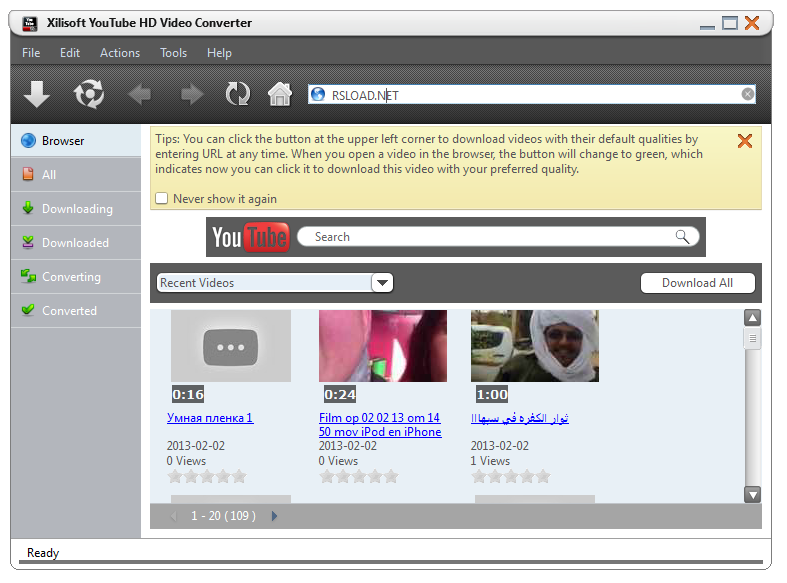
Task: Click the YouTube search magnifier icon
Action: point(682,236)
